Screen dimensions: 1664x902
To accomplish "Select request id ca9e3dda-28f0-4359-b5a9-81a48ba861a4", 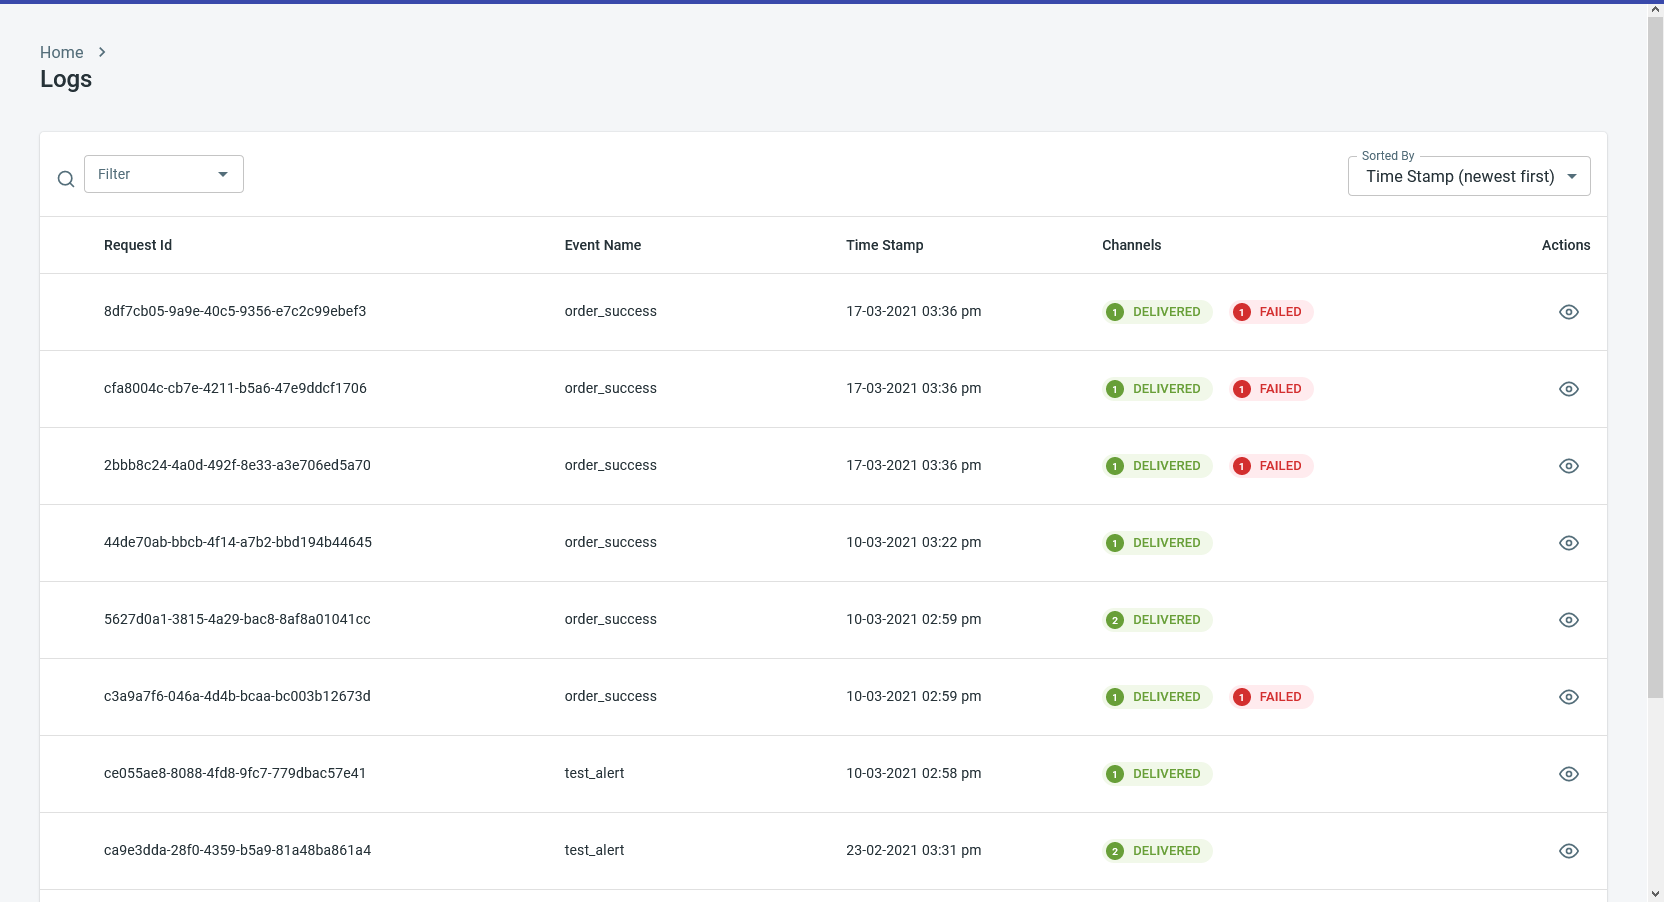I will point(237,850).
